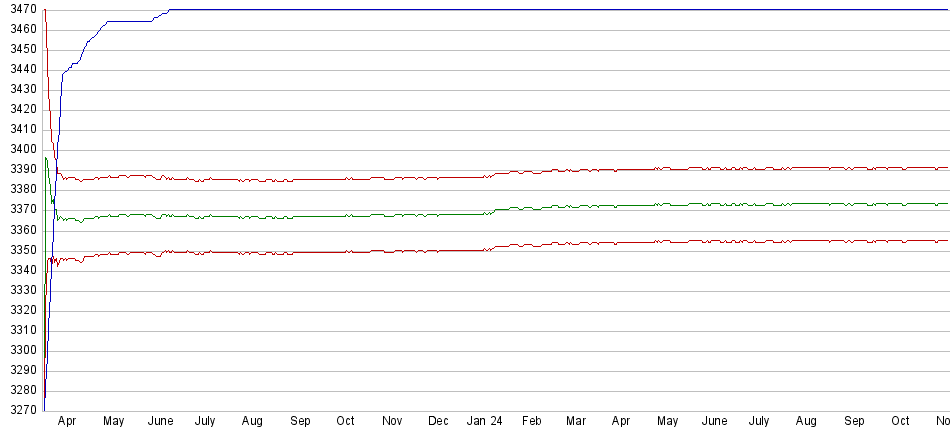Viewport: 950px width, 435px height.
Task: Click the Mar x-axis label
Action: (576, 422)
